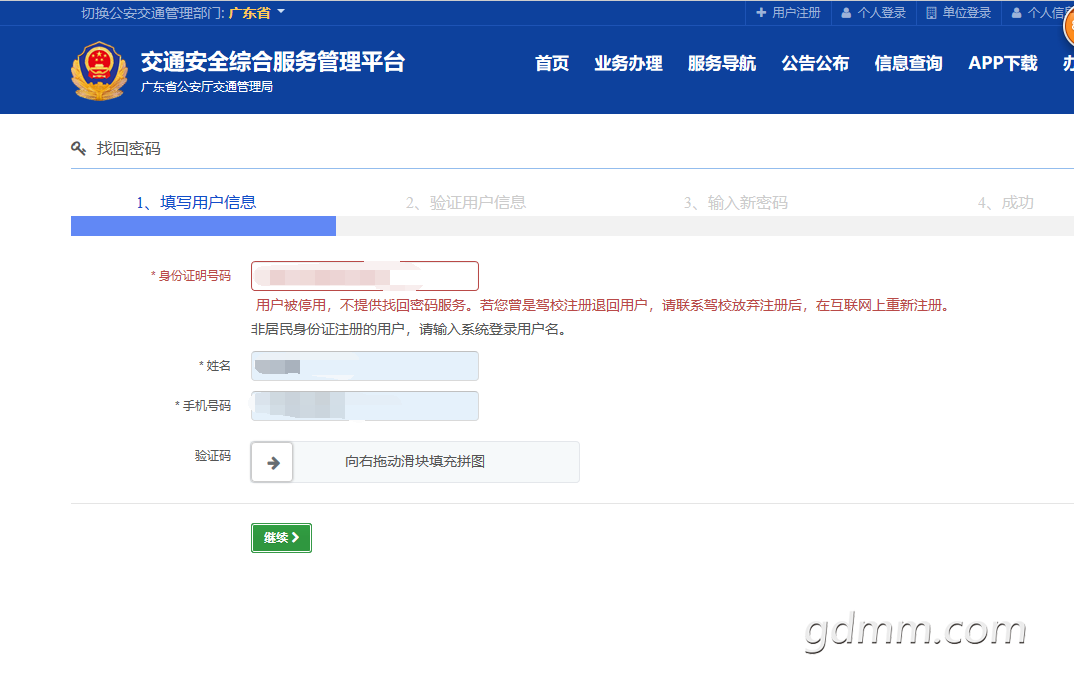Click the key icon beside 找回密码
The image size is (1074, 693).
(x=79, y=148)
